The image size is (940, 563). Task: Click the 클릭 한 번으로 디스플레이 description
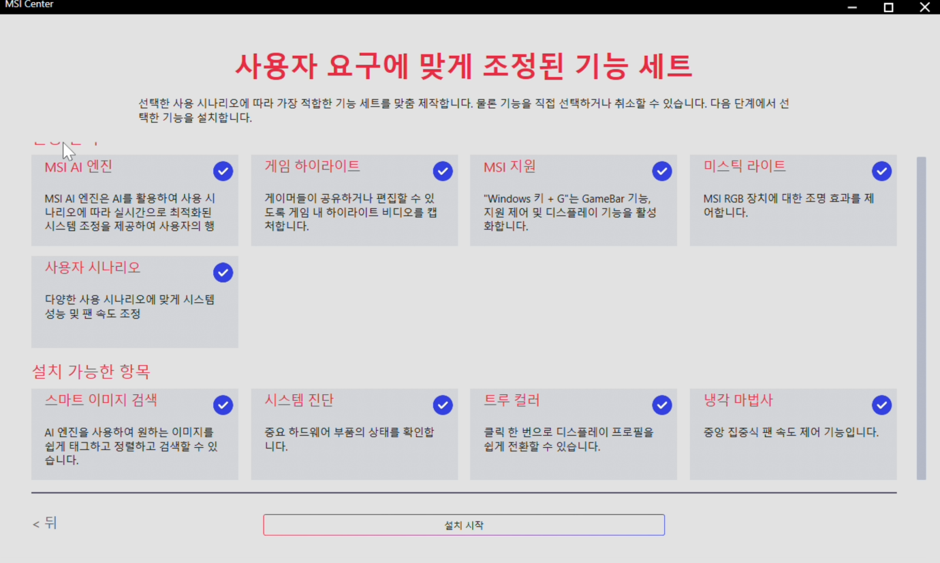coord(568,439)
